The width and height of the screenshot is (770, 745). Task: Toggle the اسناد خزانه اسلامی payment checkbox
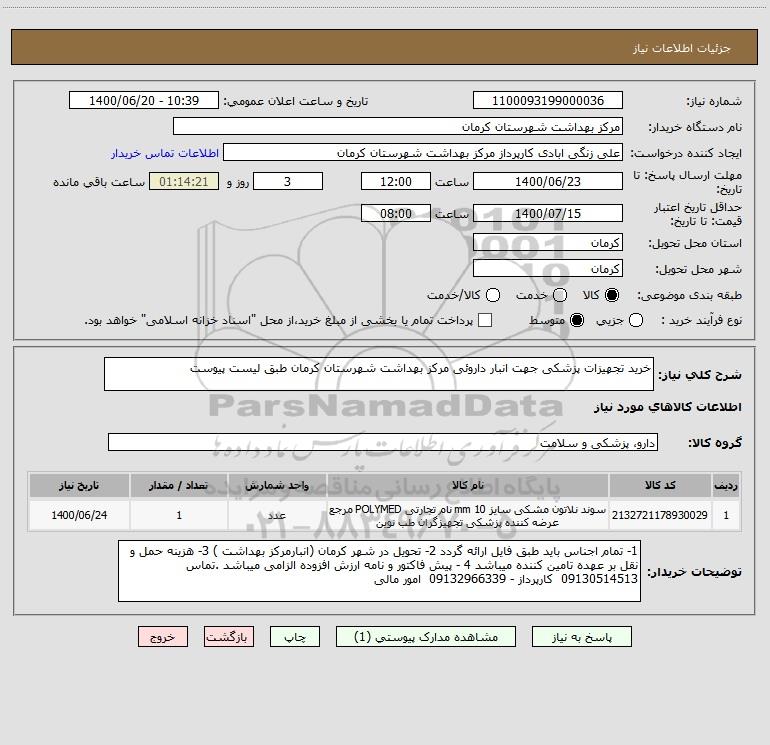click(x=485, y=320)
